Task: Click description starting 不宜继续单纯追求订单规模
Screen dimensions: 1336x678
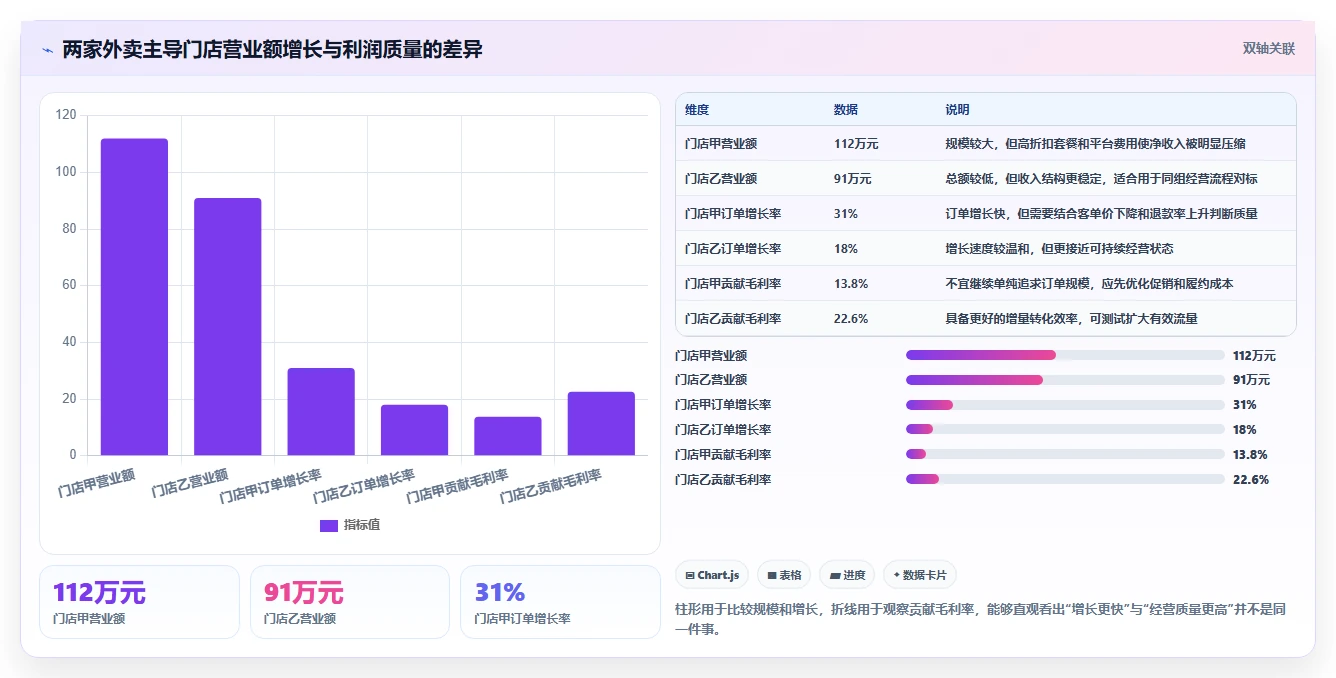Action: click(x=1089, y=284)
